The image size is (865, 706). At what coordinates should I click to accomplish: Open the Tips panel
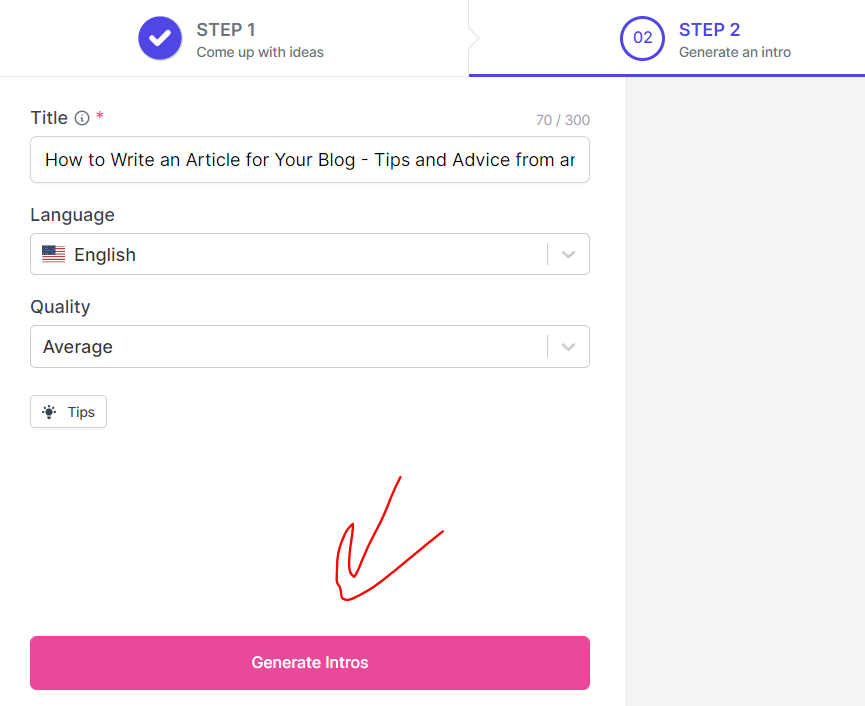(68, 411)
